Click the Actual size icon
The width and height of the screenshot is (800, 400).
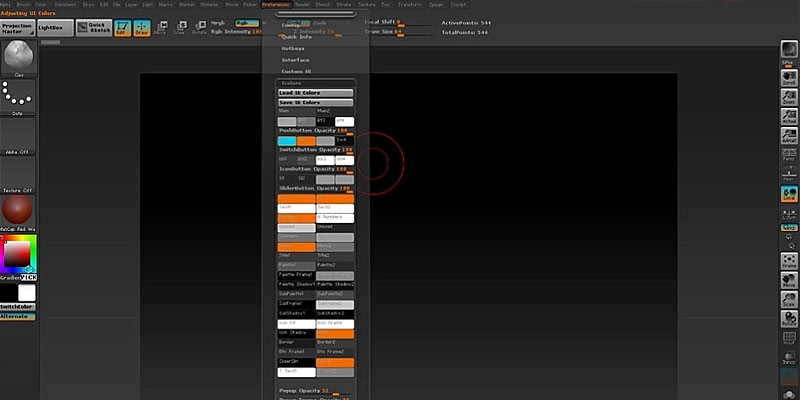[789, 117]
